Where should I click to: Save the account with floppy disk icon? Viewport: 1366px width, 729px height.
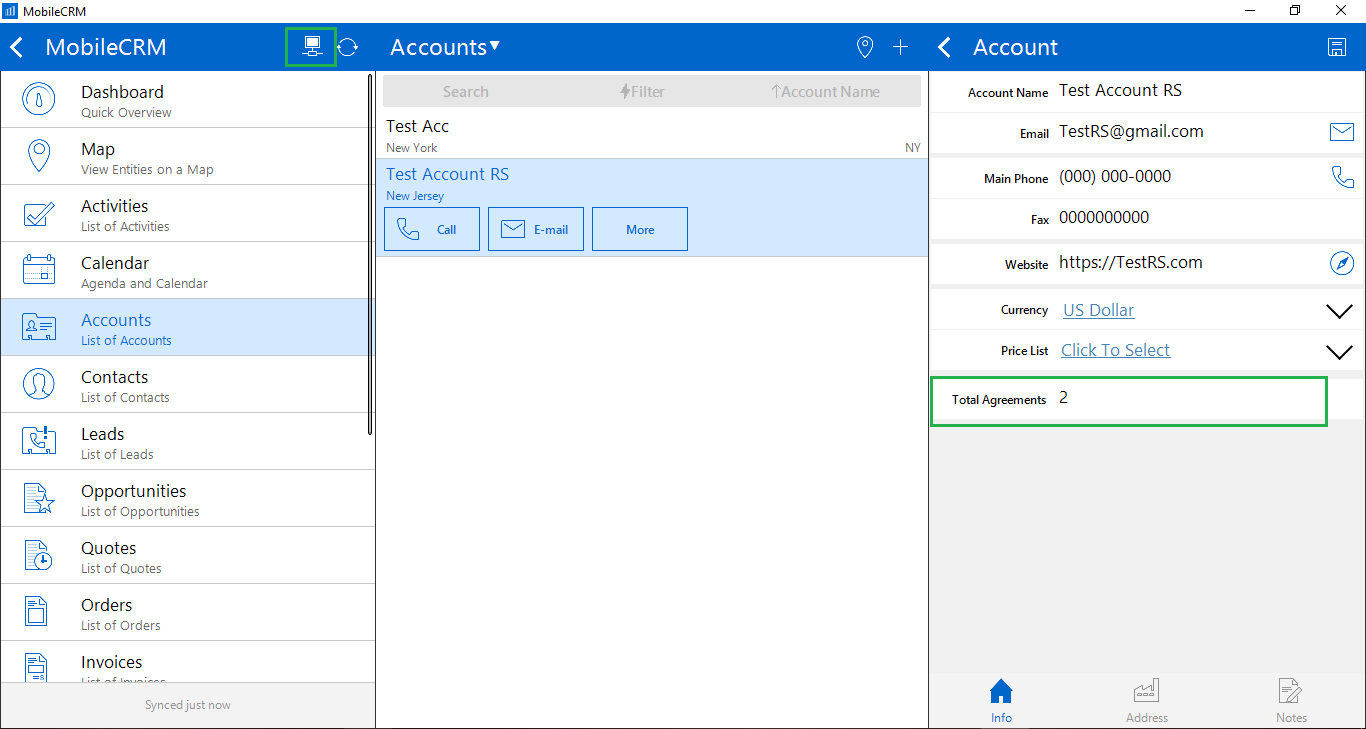1336,47
